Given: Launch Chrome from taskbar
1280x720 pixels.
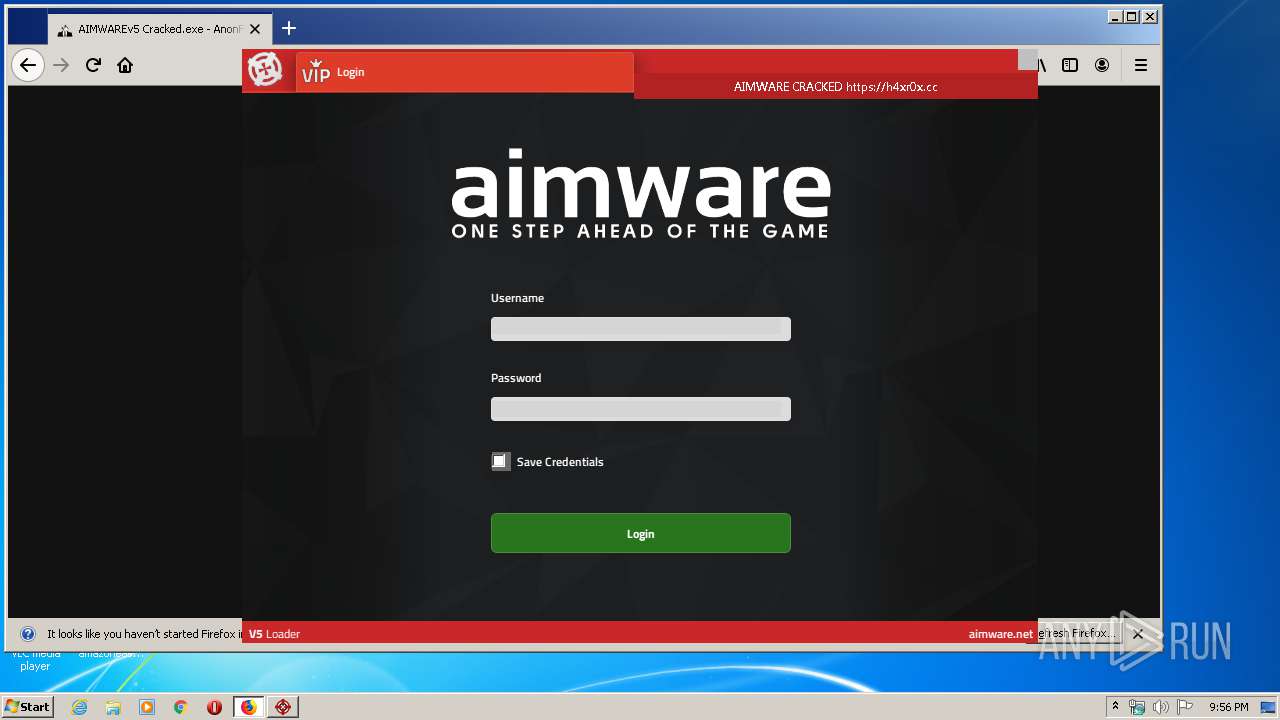Looking at the screenshot, I should [x=180, y=707].
